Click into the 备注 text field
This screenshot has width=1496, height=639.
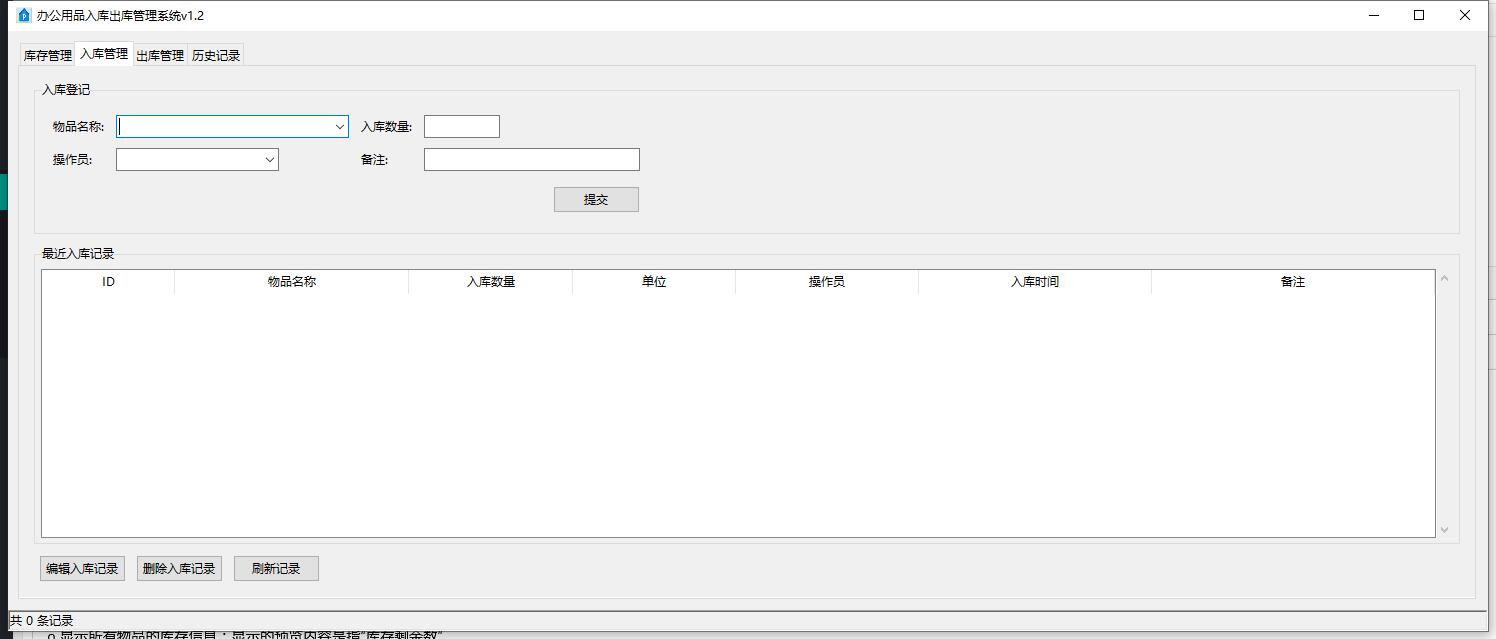click(531, 160)
